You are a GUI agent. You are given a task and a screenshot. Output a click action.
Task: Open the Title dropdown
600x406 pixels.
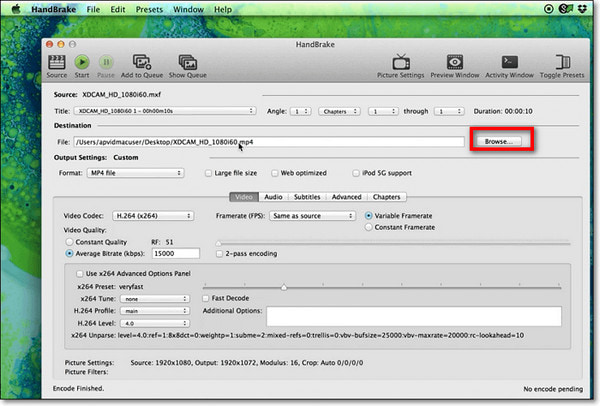point(165,111)
